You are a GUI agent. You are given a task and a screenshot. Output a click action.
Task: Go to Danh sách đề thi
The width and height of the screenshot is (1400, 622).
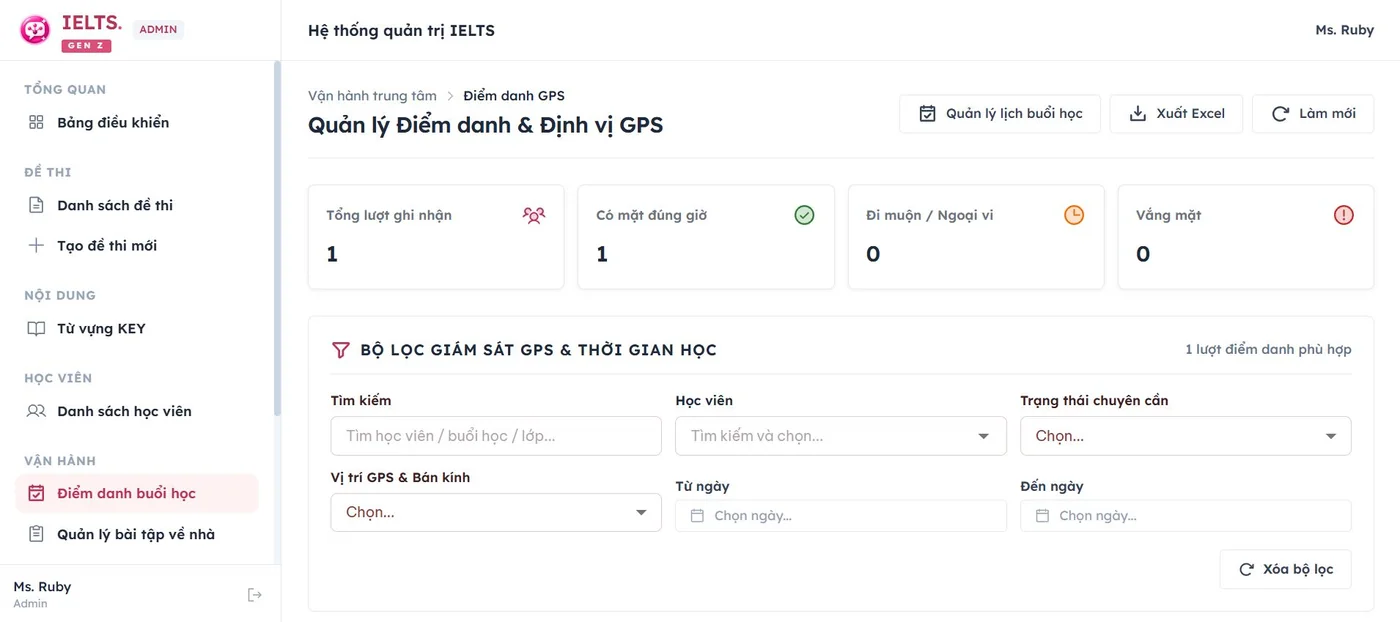point(137,205)
